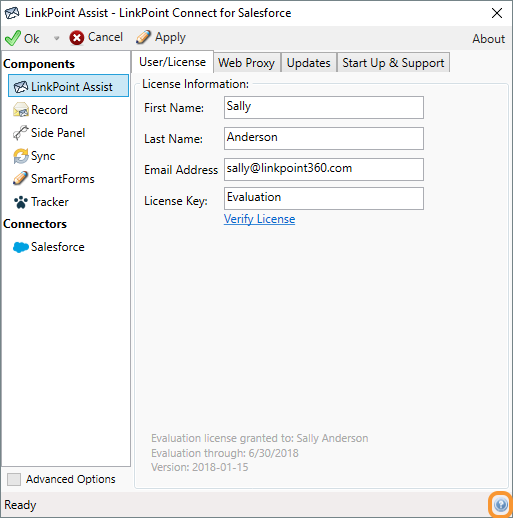The width and height of the screenshot is (513, 518).
Task: Open the Side Panel component icon
Action: point(21,133)
